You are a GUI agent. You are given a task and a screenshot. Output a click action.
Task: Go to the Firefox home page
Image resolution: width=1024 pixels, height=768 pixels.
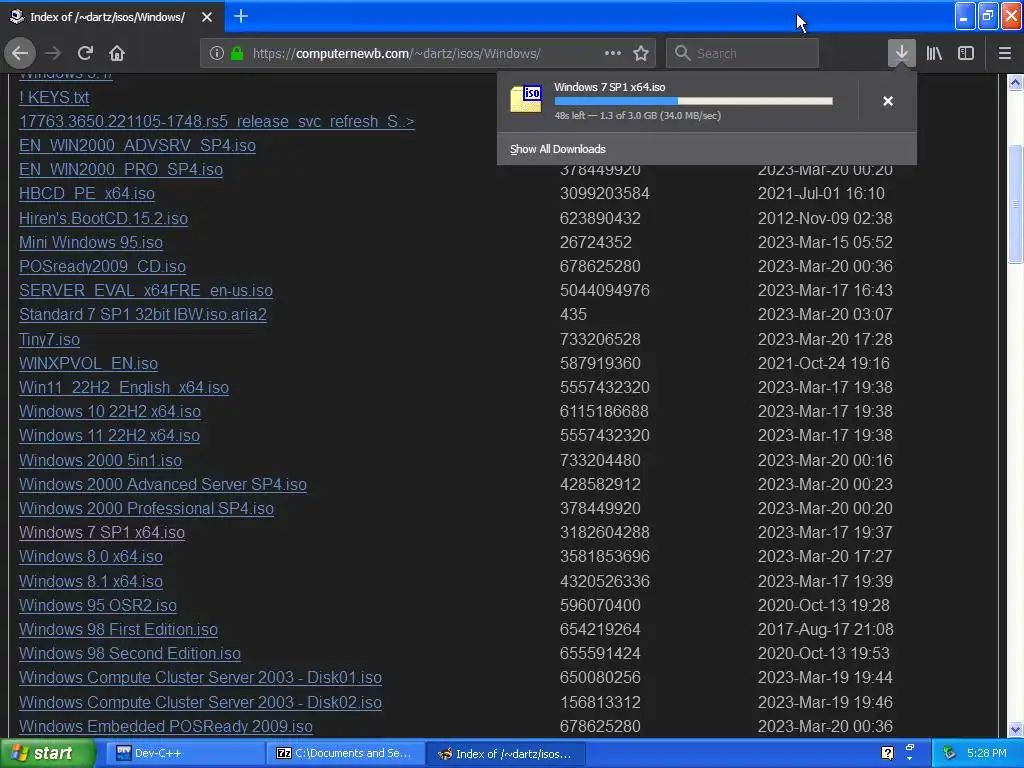[117, 53]
